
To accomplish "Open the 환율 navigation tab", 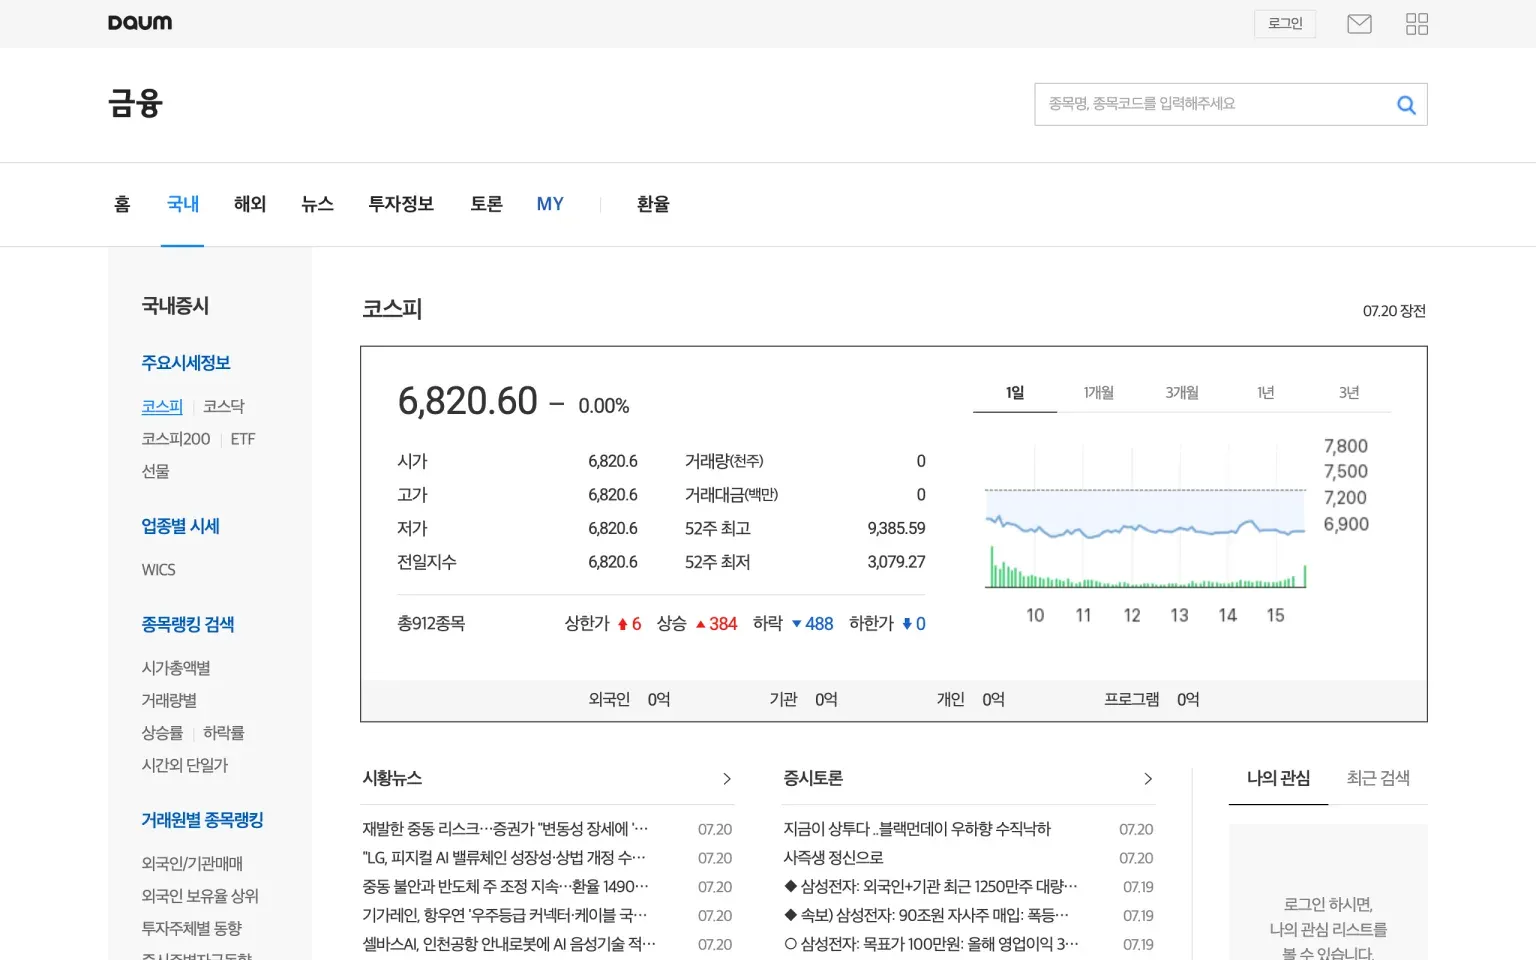I will tap(653, 204).
